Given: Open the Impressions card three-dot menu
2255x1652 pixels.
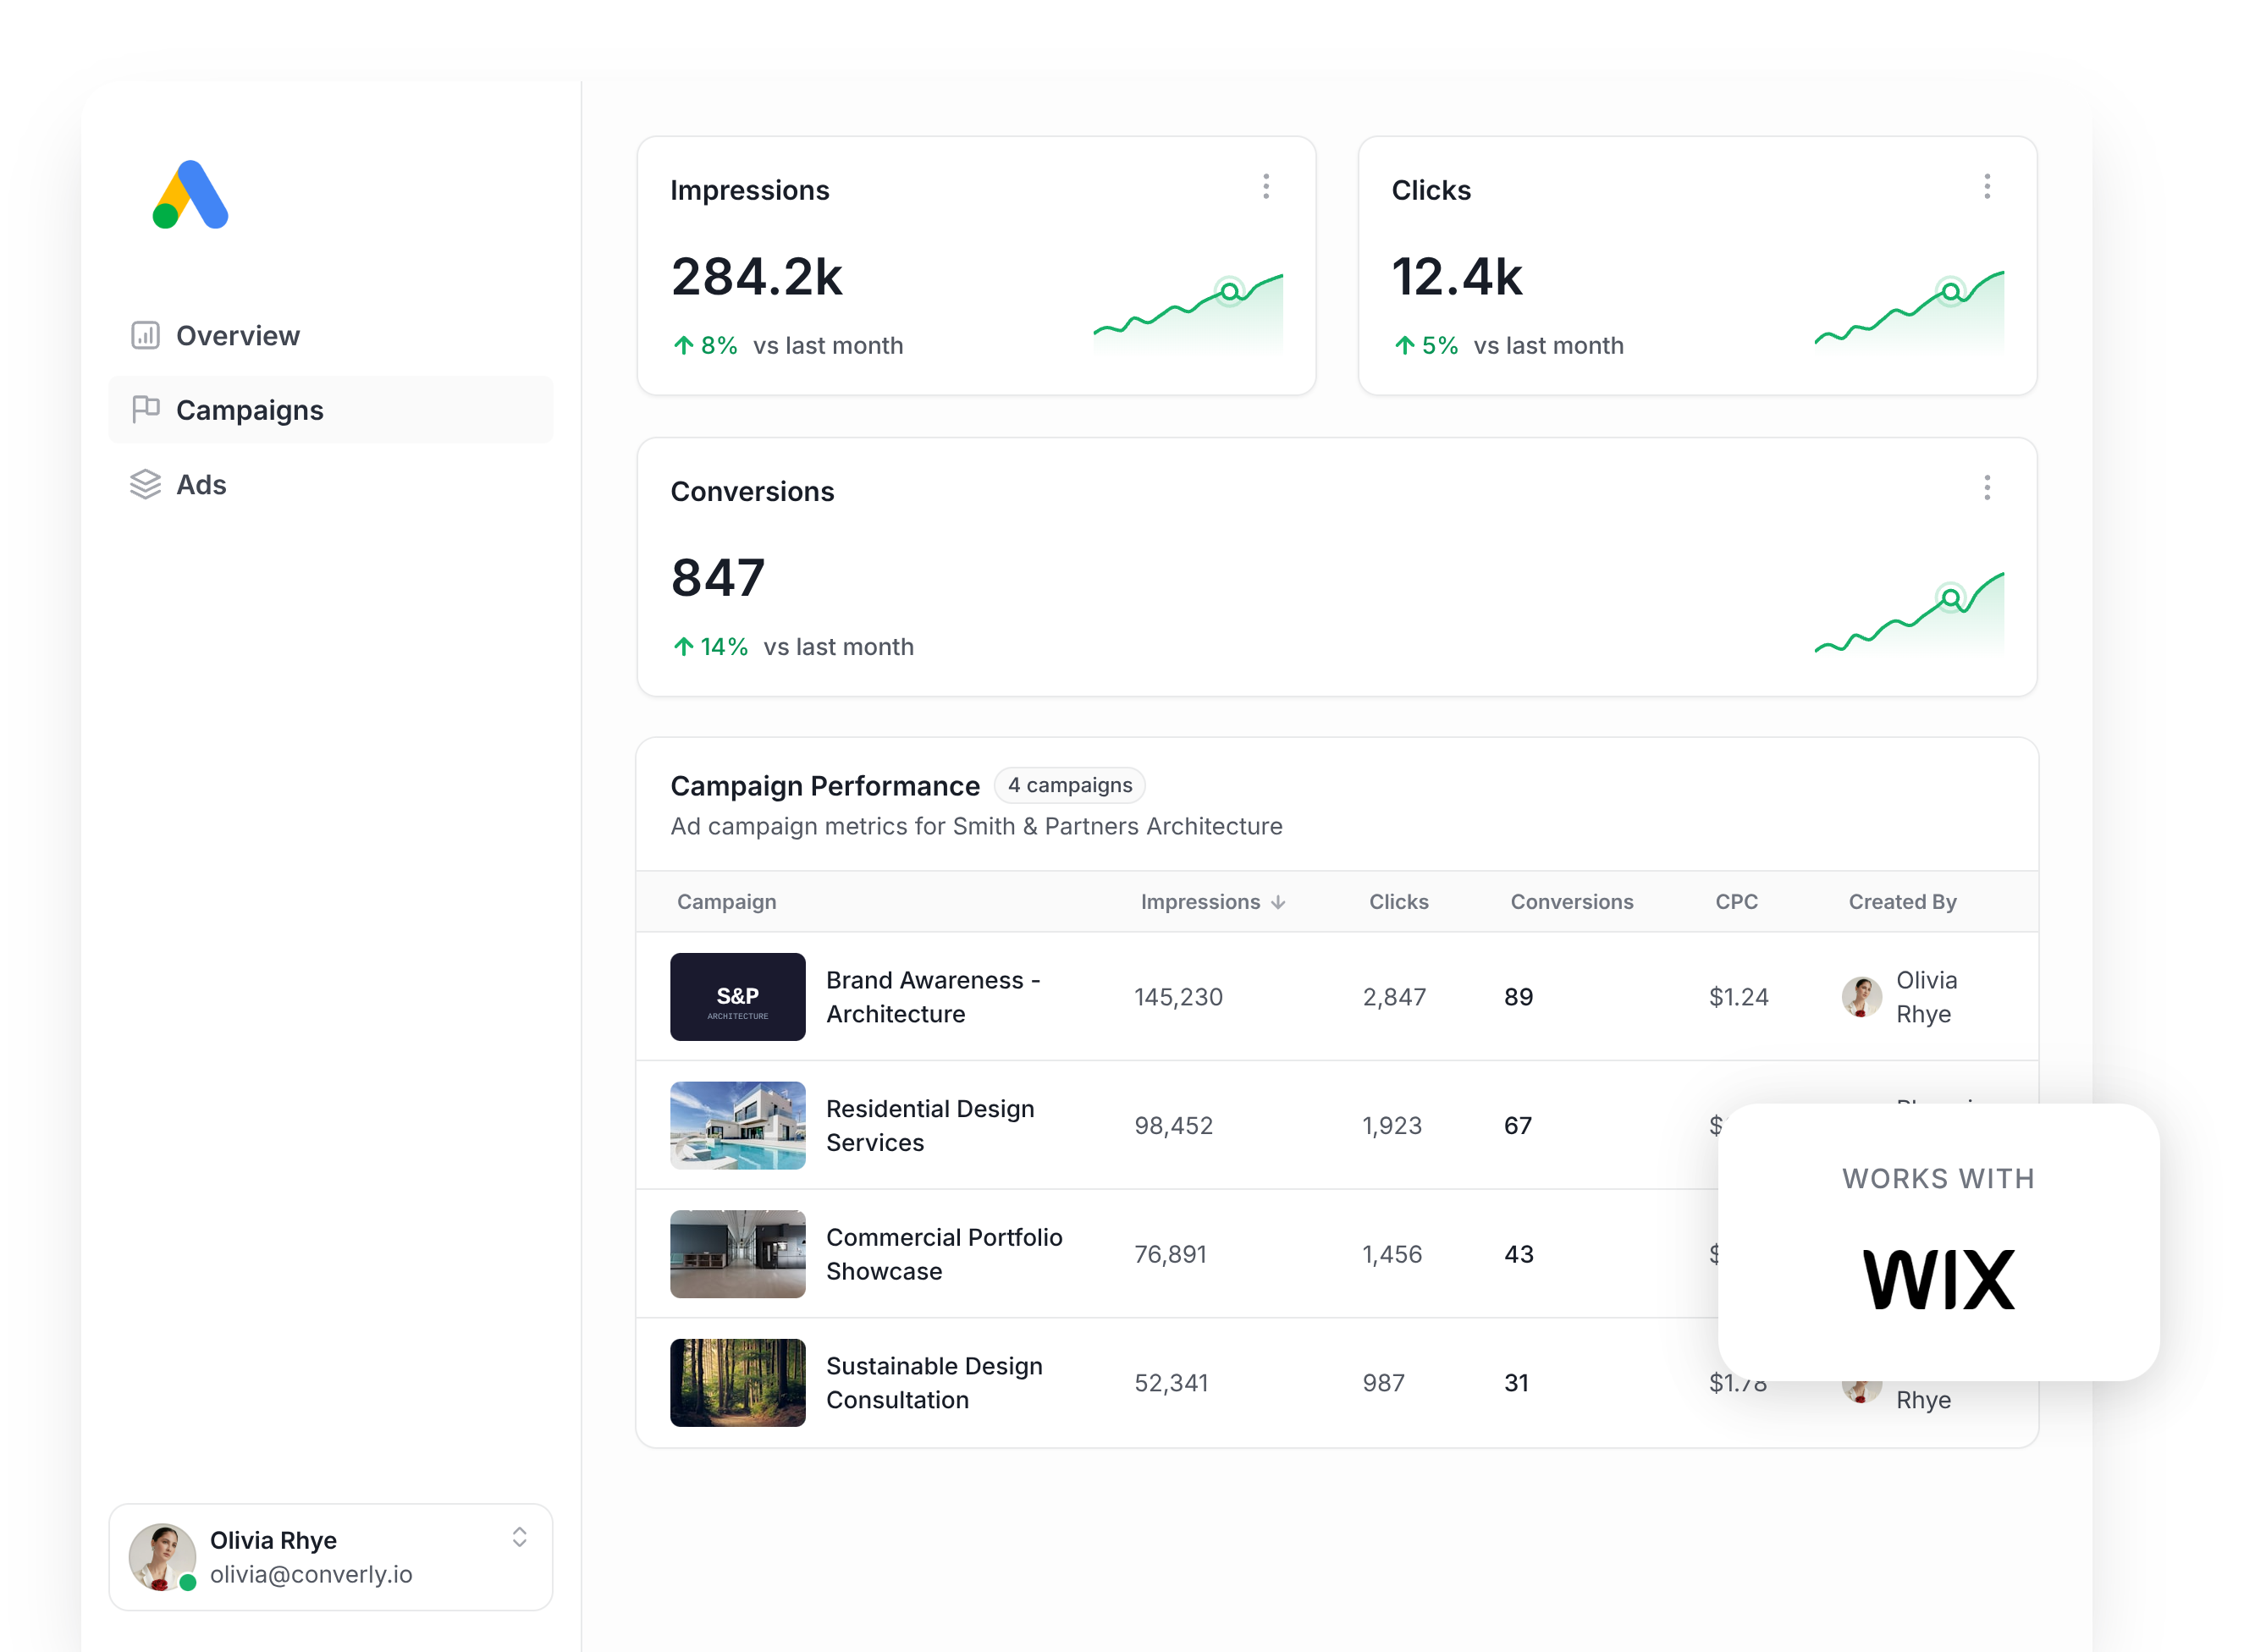Looking at the screenshot, I should point(1265,187).
